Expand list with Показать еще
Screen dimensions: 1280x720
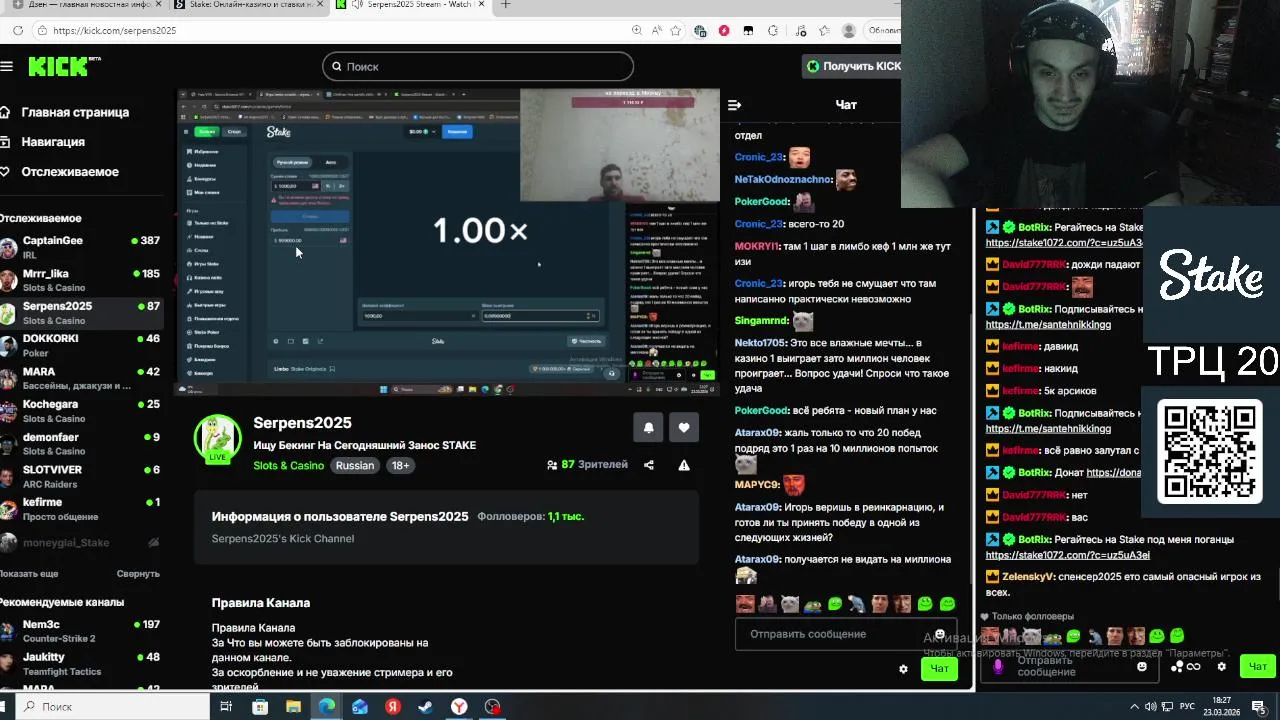pos(29,574)
